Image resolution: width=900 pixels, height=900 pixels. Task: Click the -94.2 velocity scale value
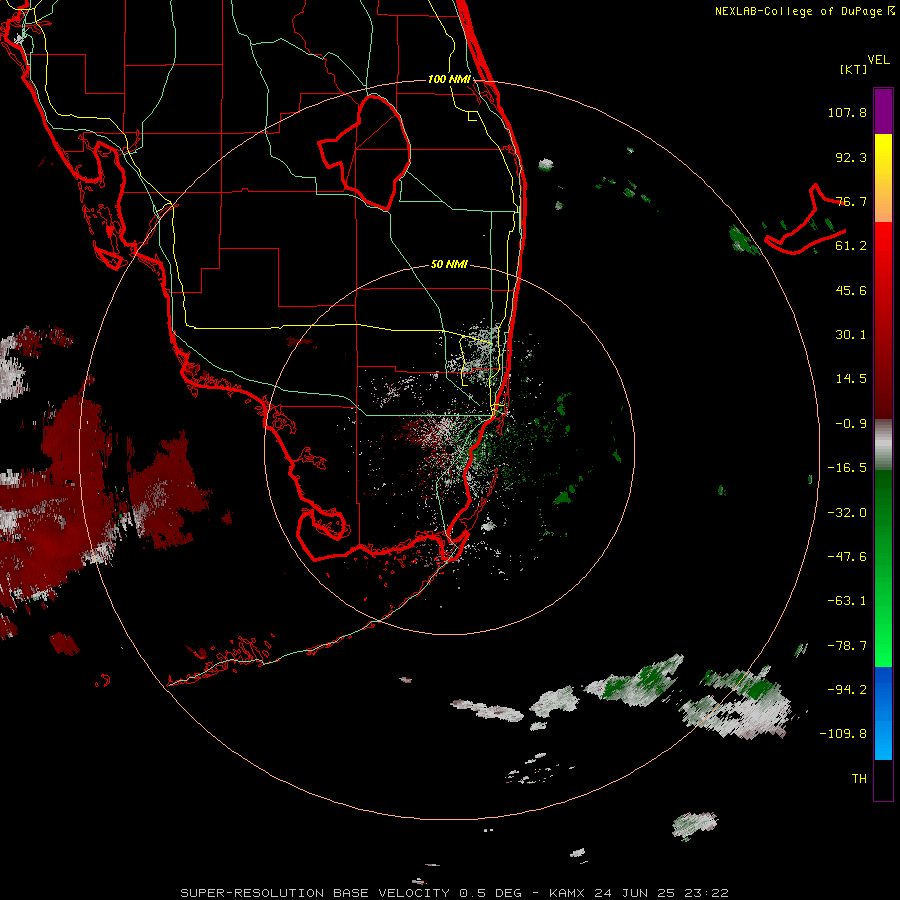coord(847,689)
